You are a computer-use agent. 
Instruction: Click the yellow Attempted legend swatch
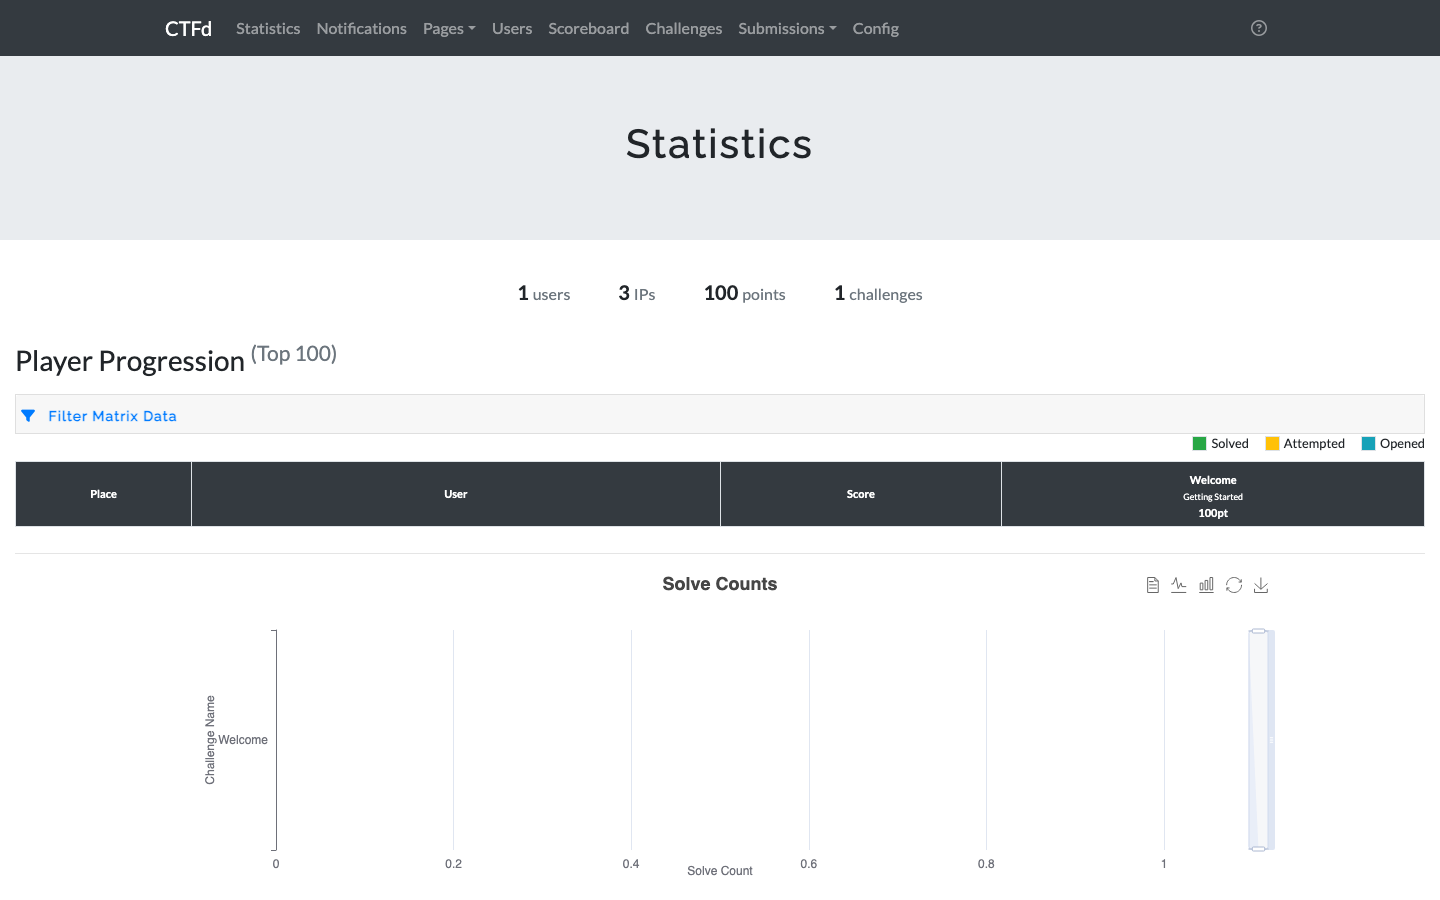click(x=1272, y=444)
